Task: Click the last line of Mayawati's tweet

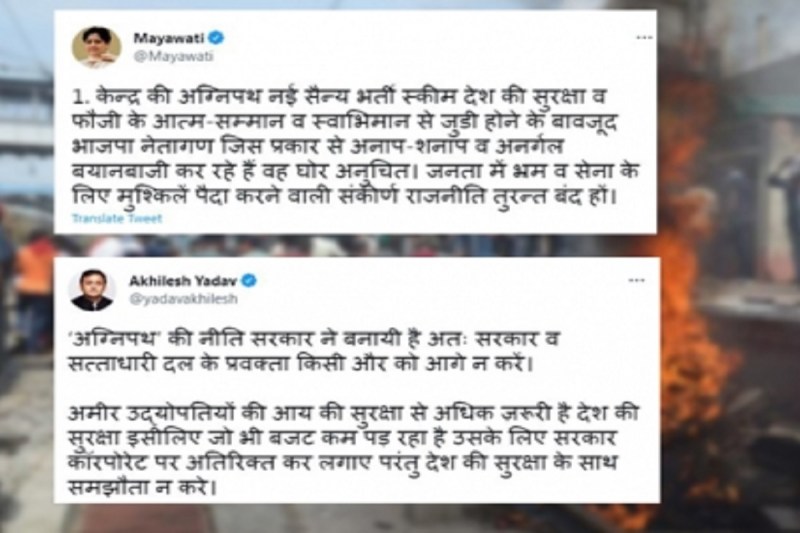Action: click(344, 196)
